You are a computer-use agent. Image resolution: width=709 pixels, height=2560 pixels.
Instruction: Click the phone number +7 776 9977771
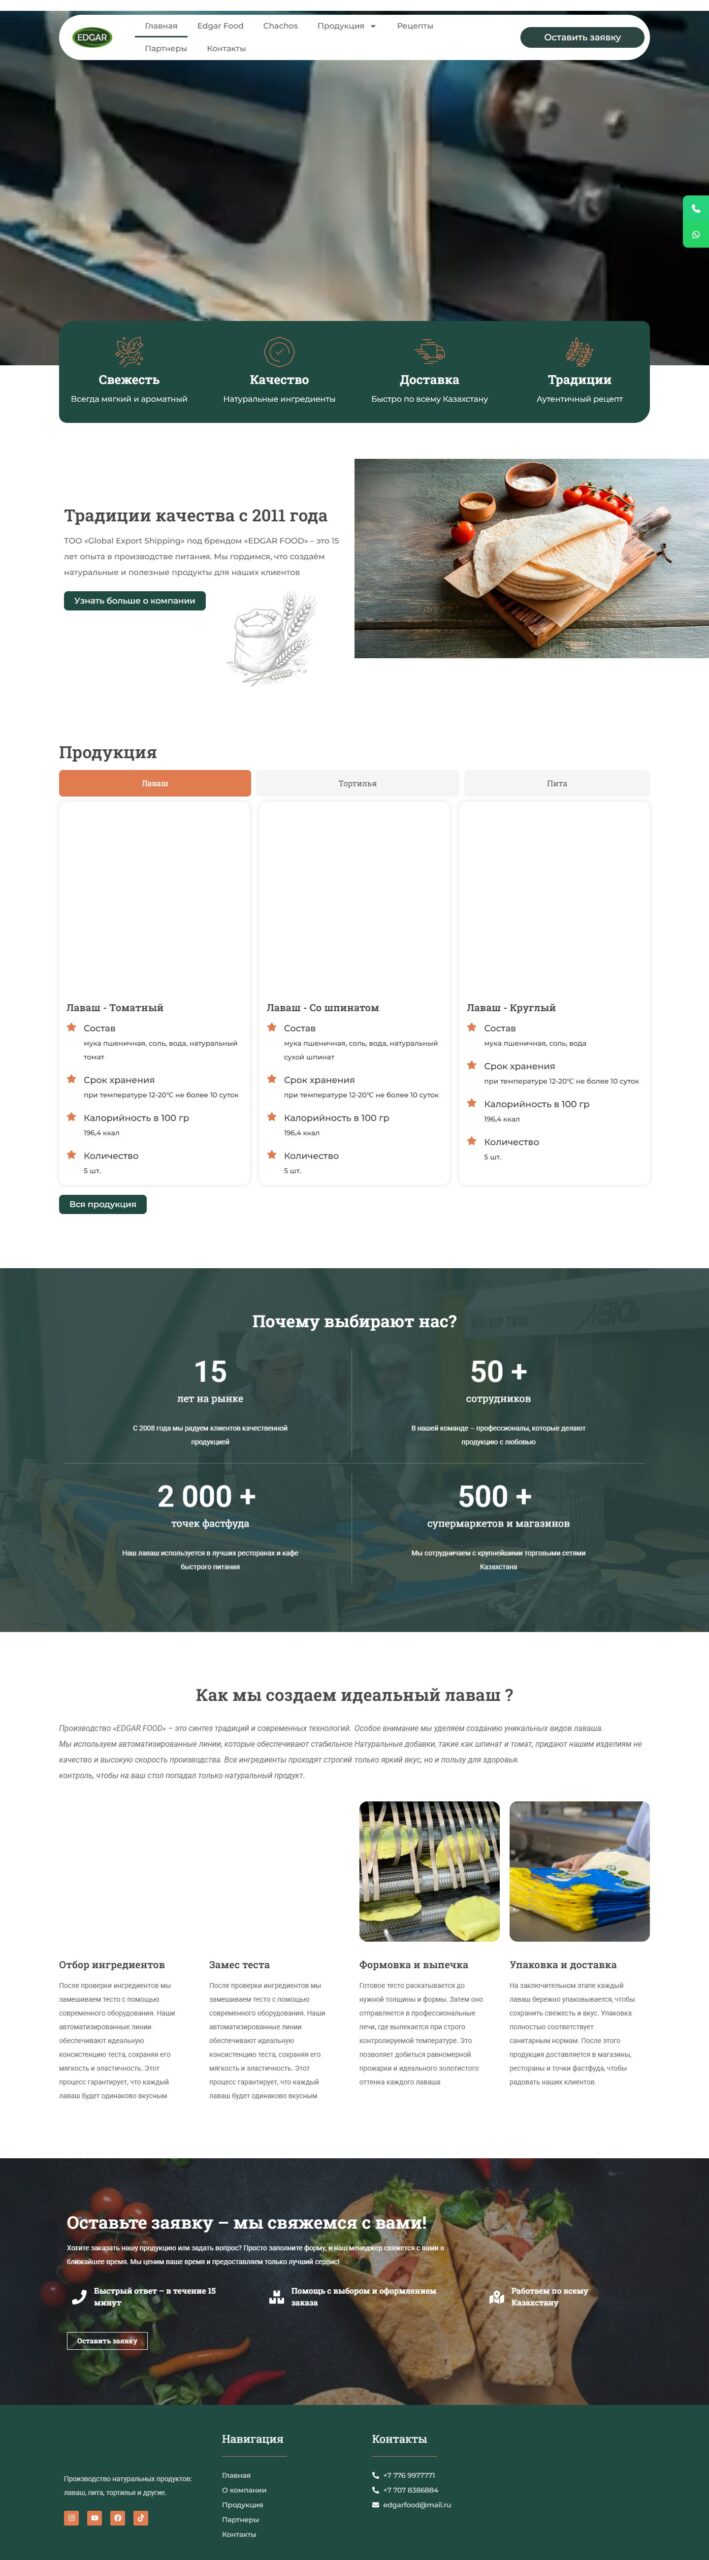pos(409,2475)
